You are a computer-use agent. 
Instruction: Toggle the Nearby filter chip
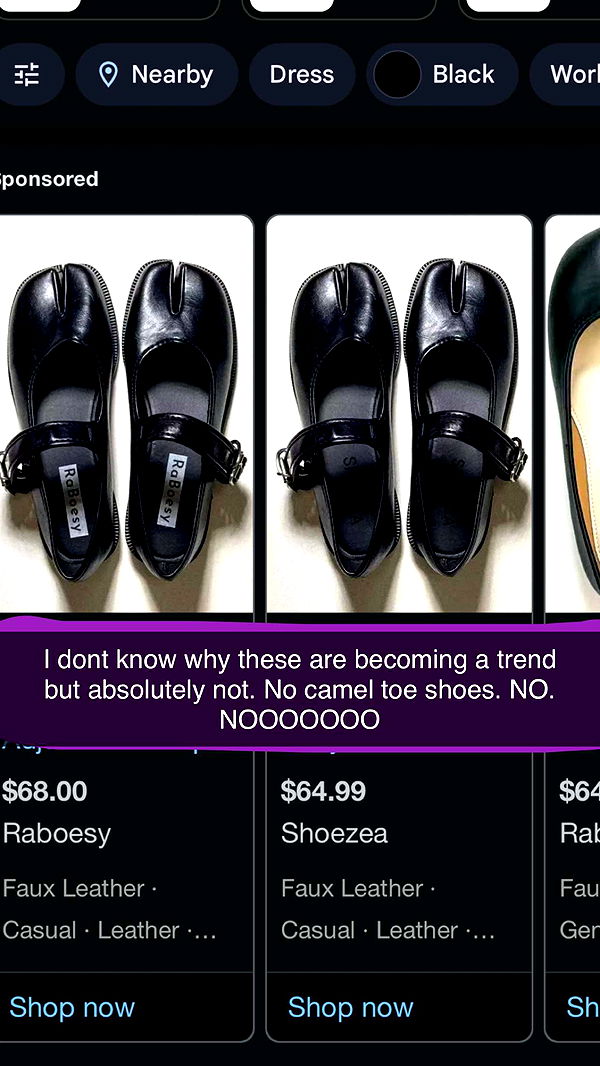point(157,75)
